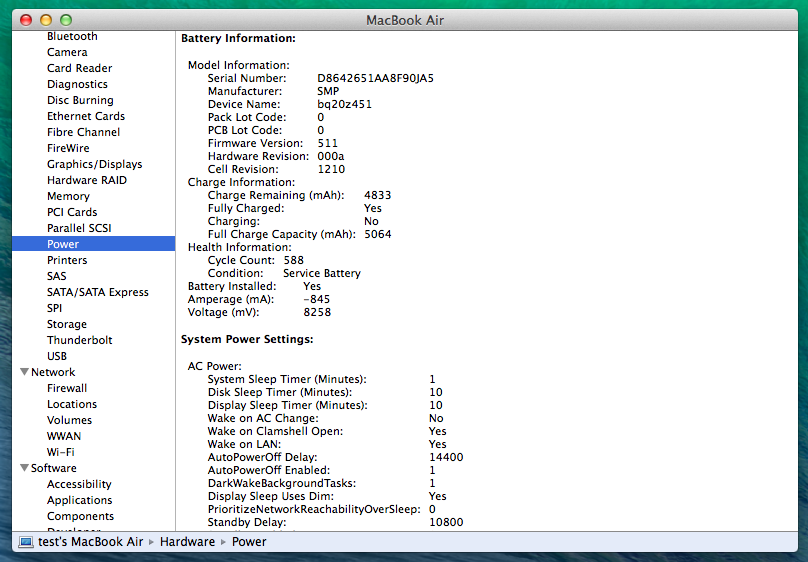
Task: Show Ethernet Cards information
Action: tap(86, 116)
